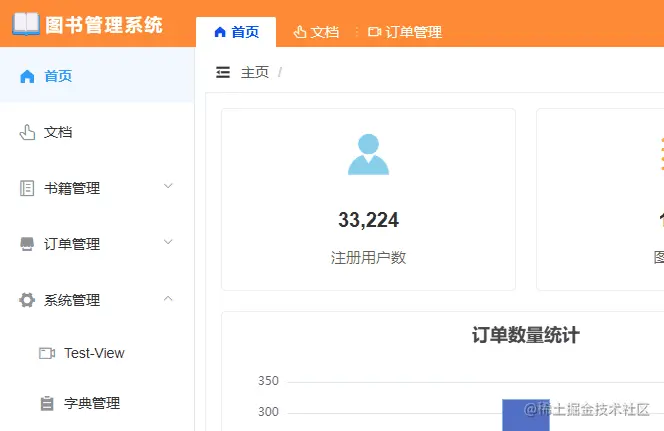The image size is (664, 431).
Task: Click the 350 axis label
Action: [268, 381]
